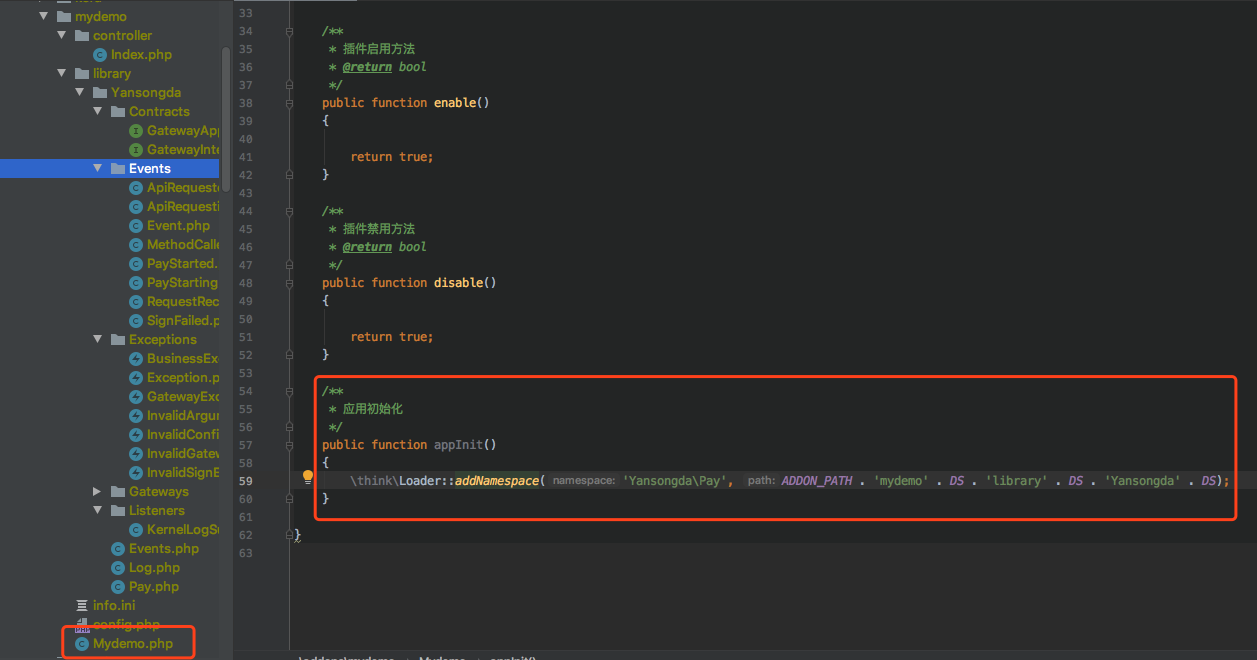
Task: Click the Mydemo.php class icon
Action: click(82, 644)
